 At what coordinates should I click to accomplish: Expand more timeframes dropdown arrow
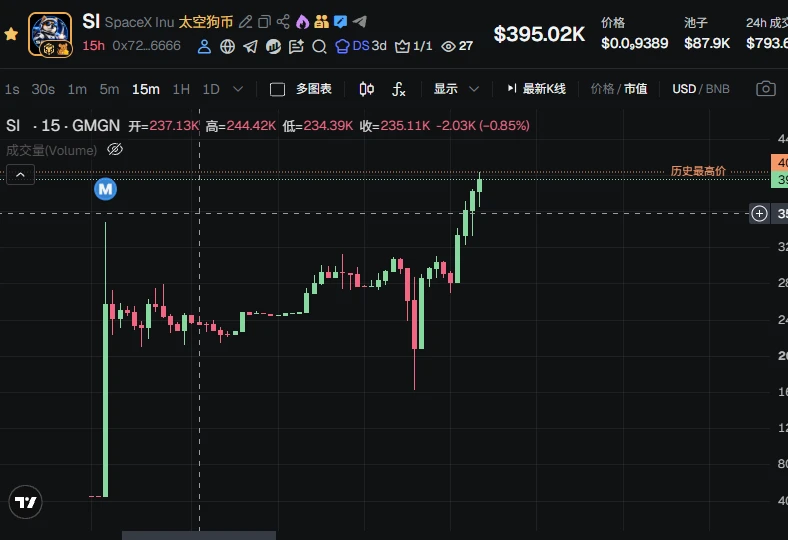pos(238,89)
